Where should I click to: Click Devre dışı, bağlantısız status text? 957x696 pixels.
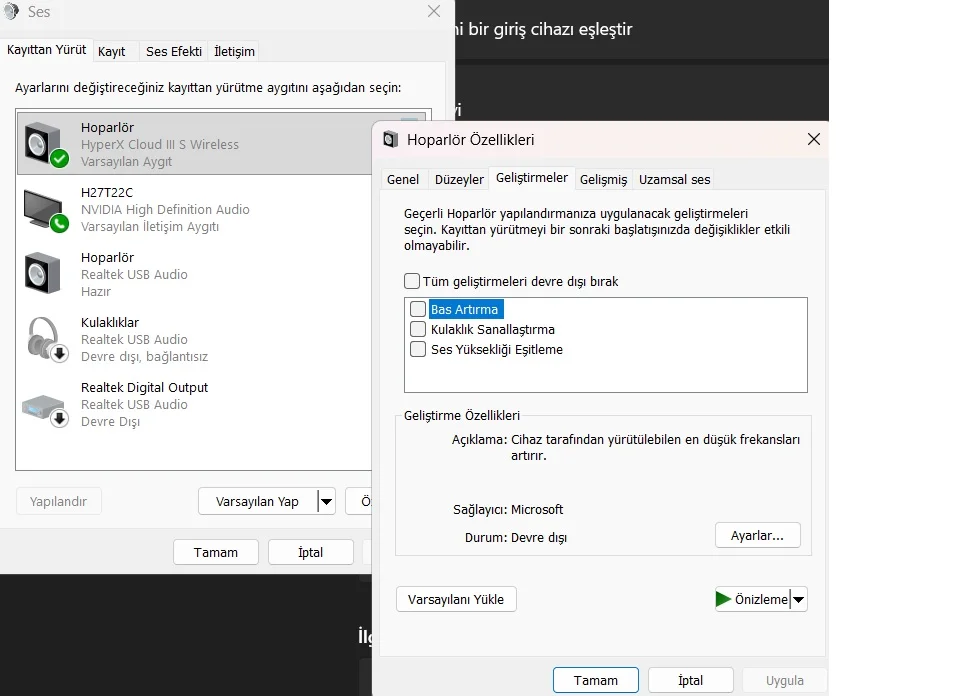tap(145, 357)
